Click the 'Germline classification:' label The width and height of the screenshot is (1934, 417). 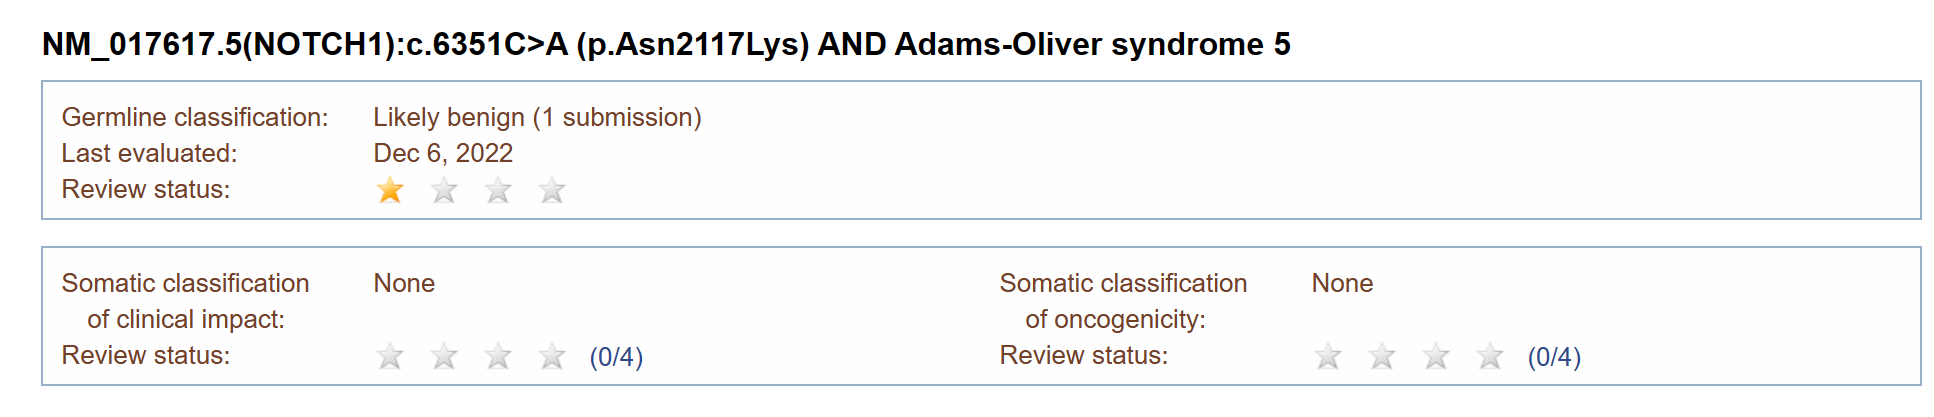195,117
